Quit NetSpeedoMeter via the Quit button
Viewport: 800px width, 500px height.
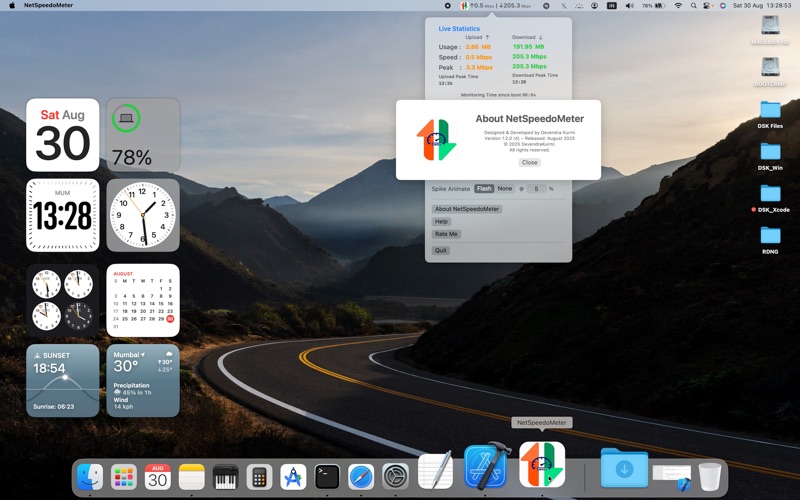(x=441, y=251)
